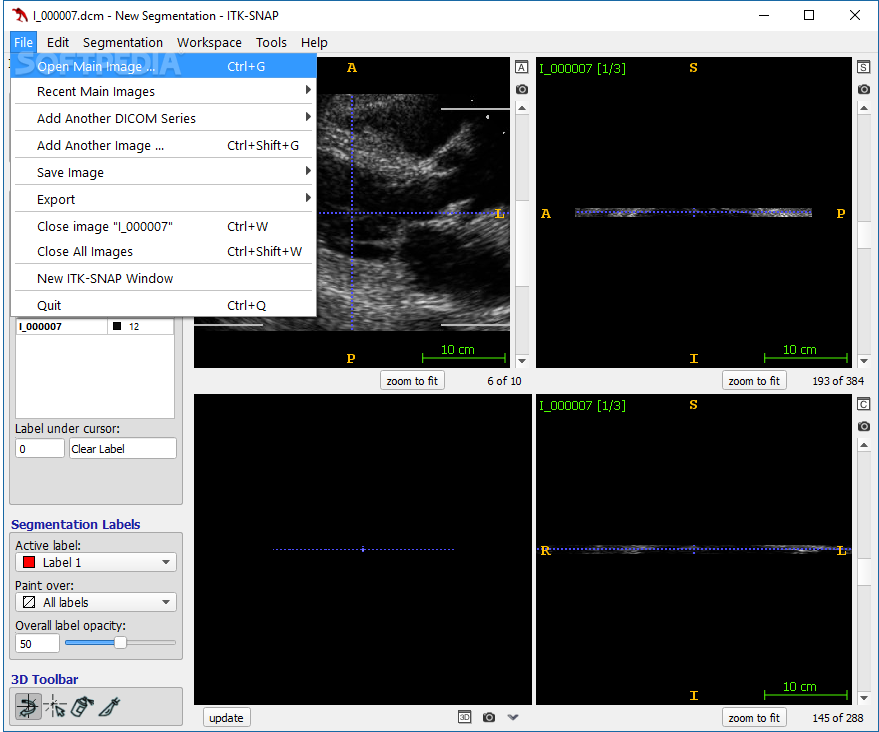Select the I_000007 row in layer table

coord(95,326)
